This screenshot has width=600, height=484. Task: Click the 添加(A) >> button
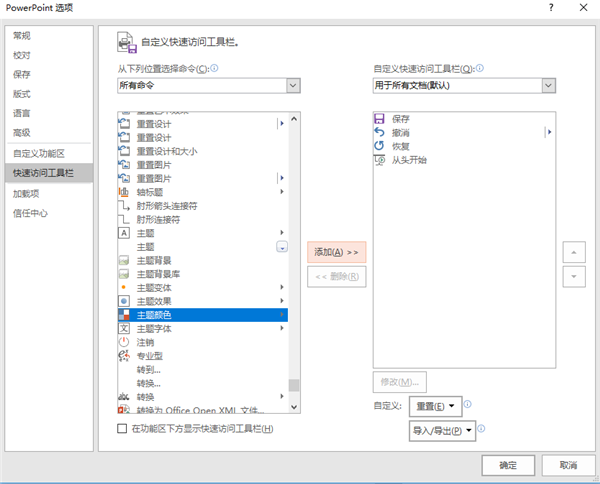(x=337, y=252)
